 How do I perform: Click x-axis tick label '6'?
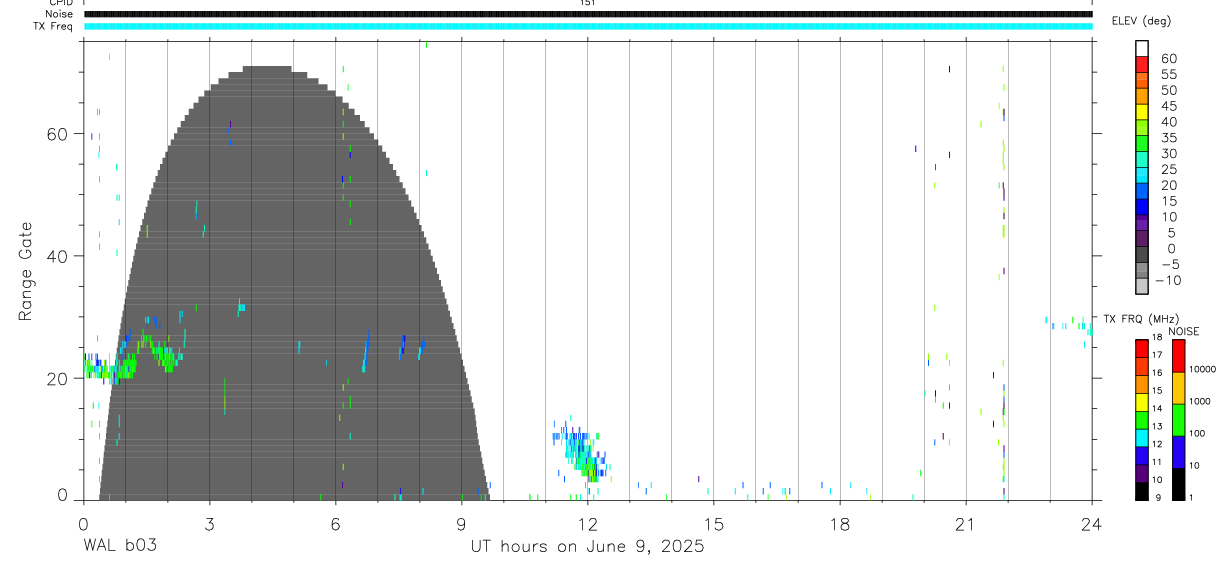pos(335,523)
